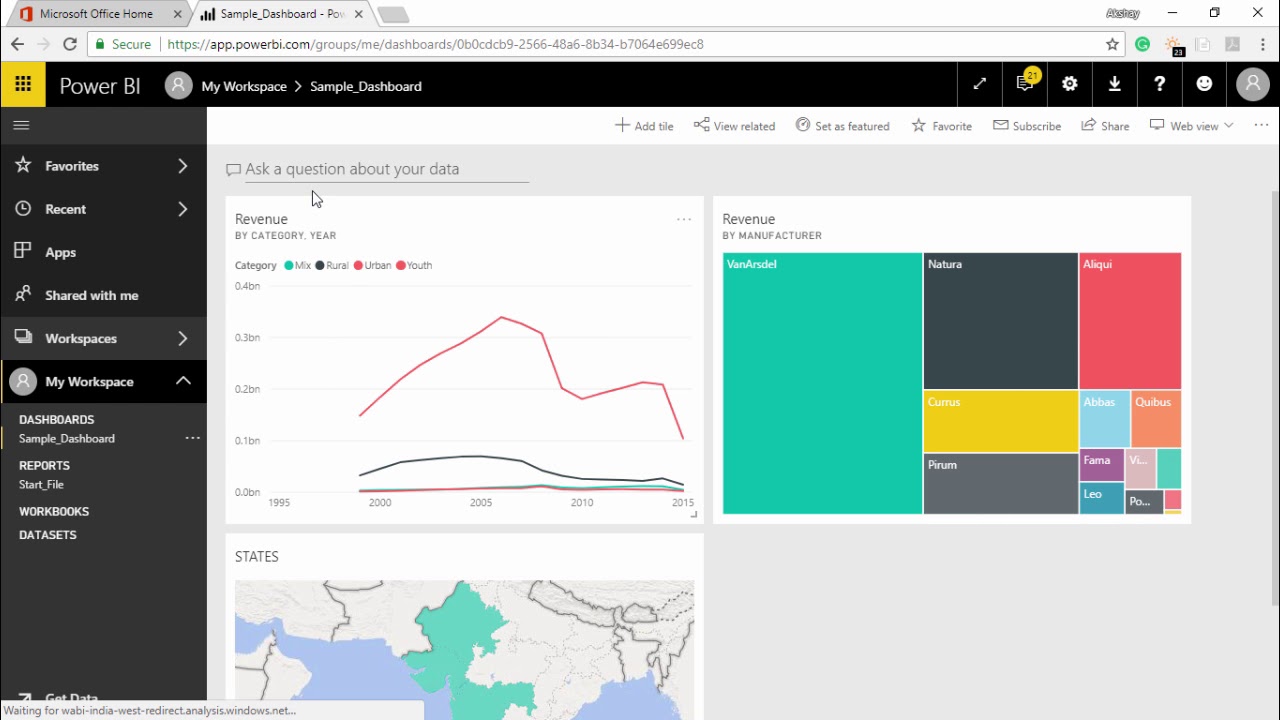Open the user account avatar
This screenshot has width=1280, height=720.
[1253, 85]
